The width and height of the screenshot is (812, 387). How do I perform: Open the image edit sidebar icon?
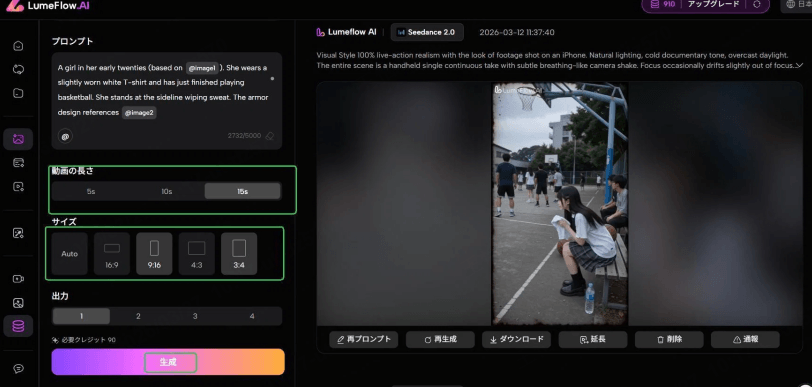click(18, 233)
